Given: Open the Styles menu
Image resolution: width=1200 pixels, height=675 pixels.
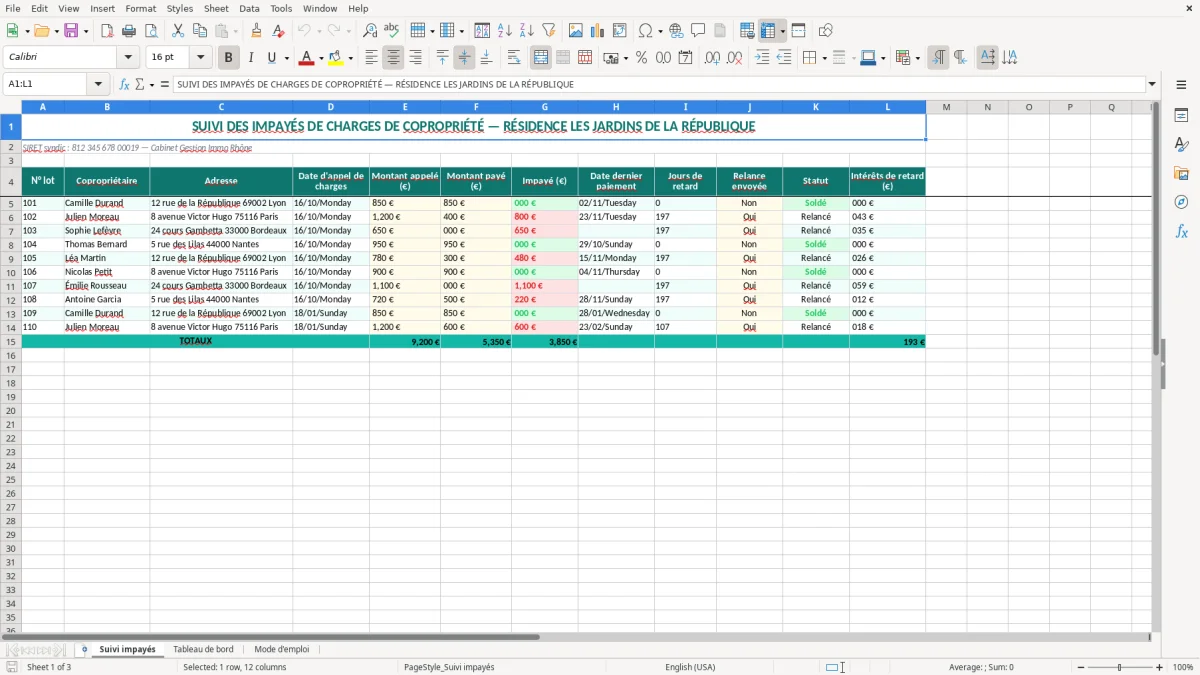Looking at the screenshot, I should (x=180, y=8).
